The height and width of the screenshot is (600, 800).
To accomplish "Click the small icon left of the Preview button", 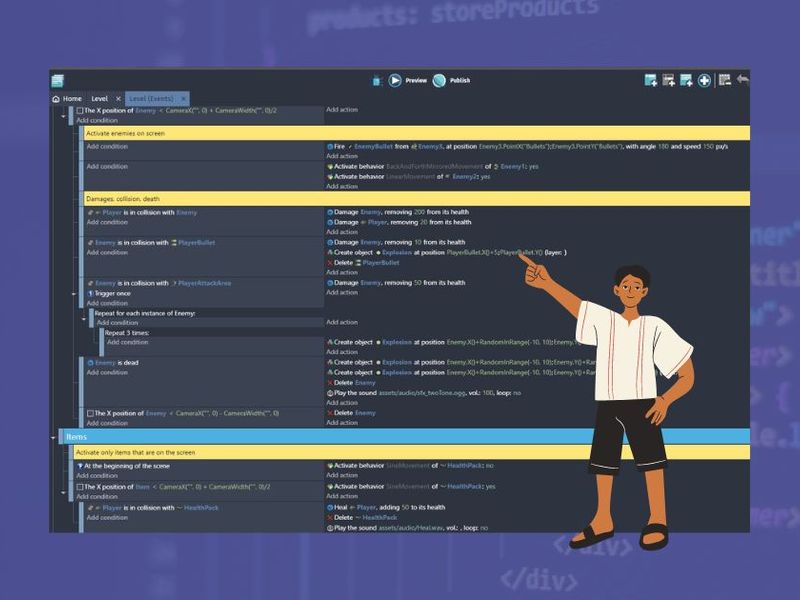I will [x=376, y=81].
